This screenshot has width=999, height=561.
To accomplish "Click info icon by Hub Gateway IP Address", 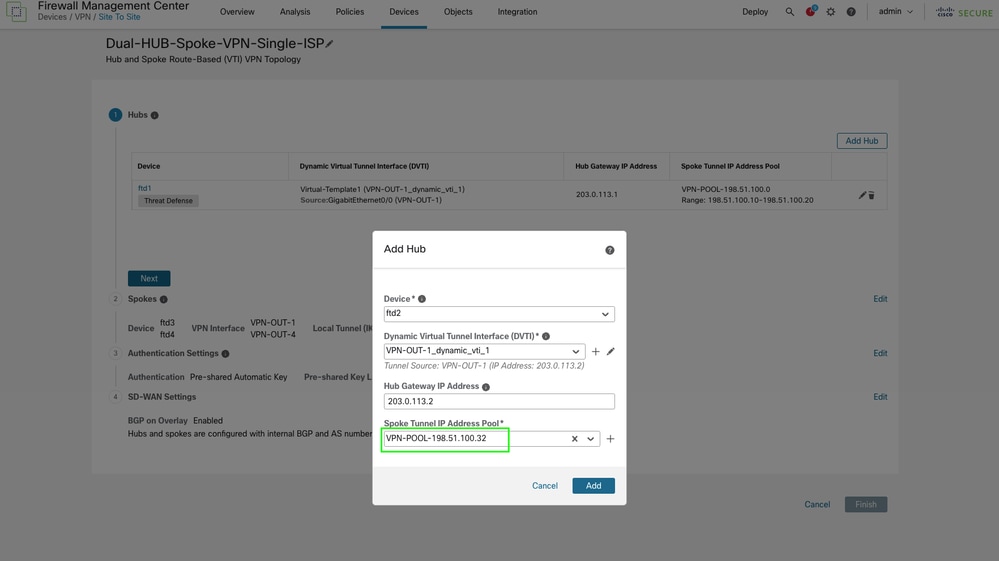I will [x=486, y=387].
